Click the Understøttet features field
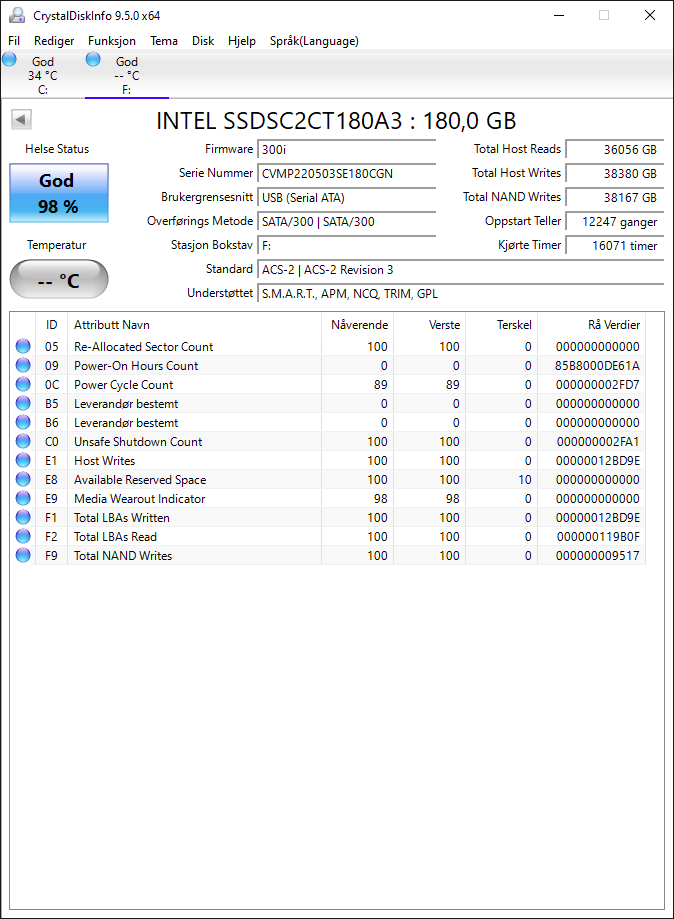 (461, 294)
